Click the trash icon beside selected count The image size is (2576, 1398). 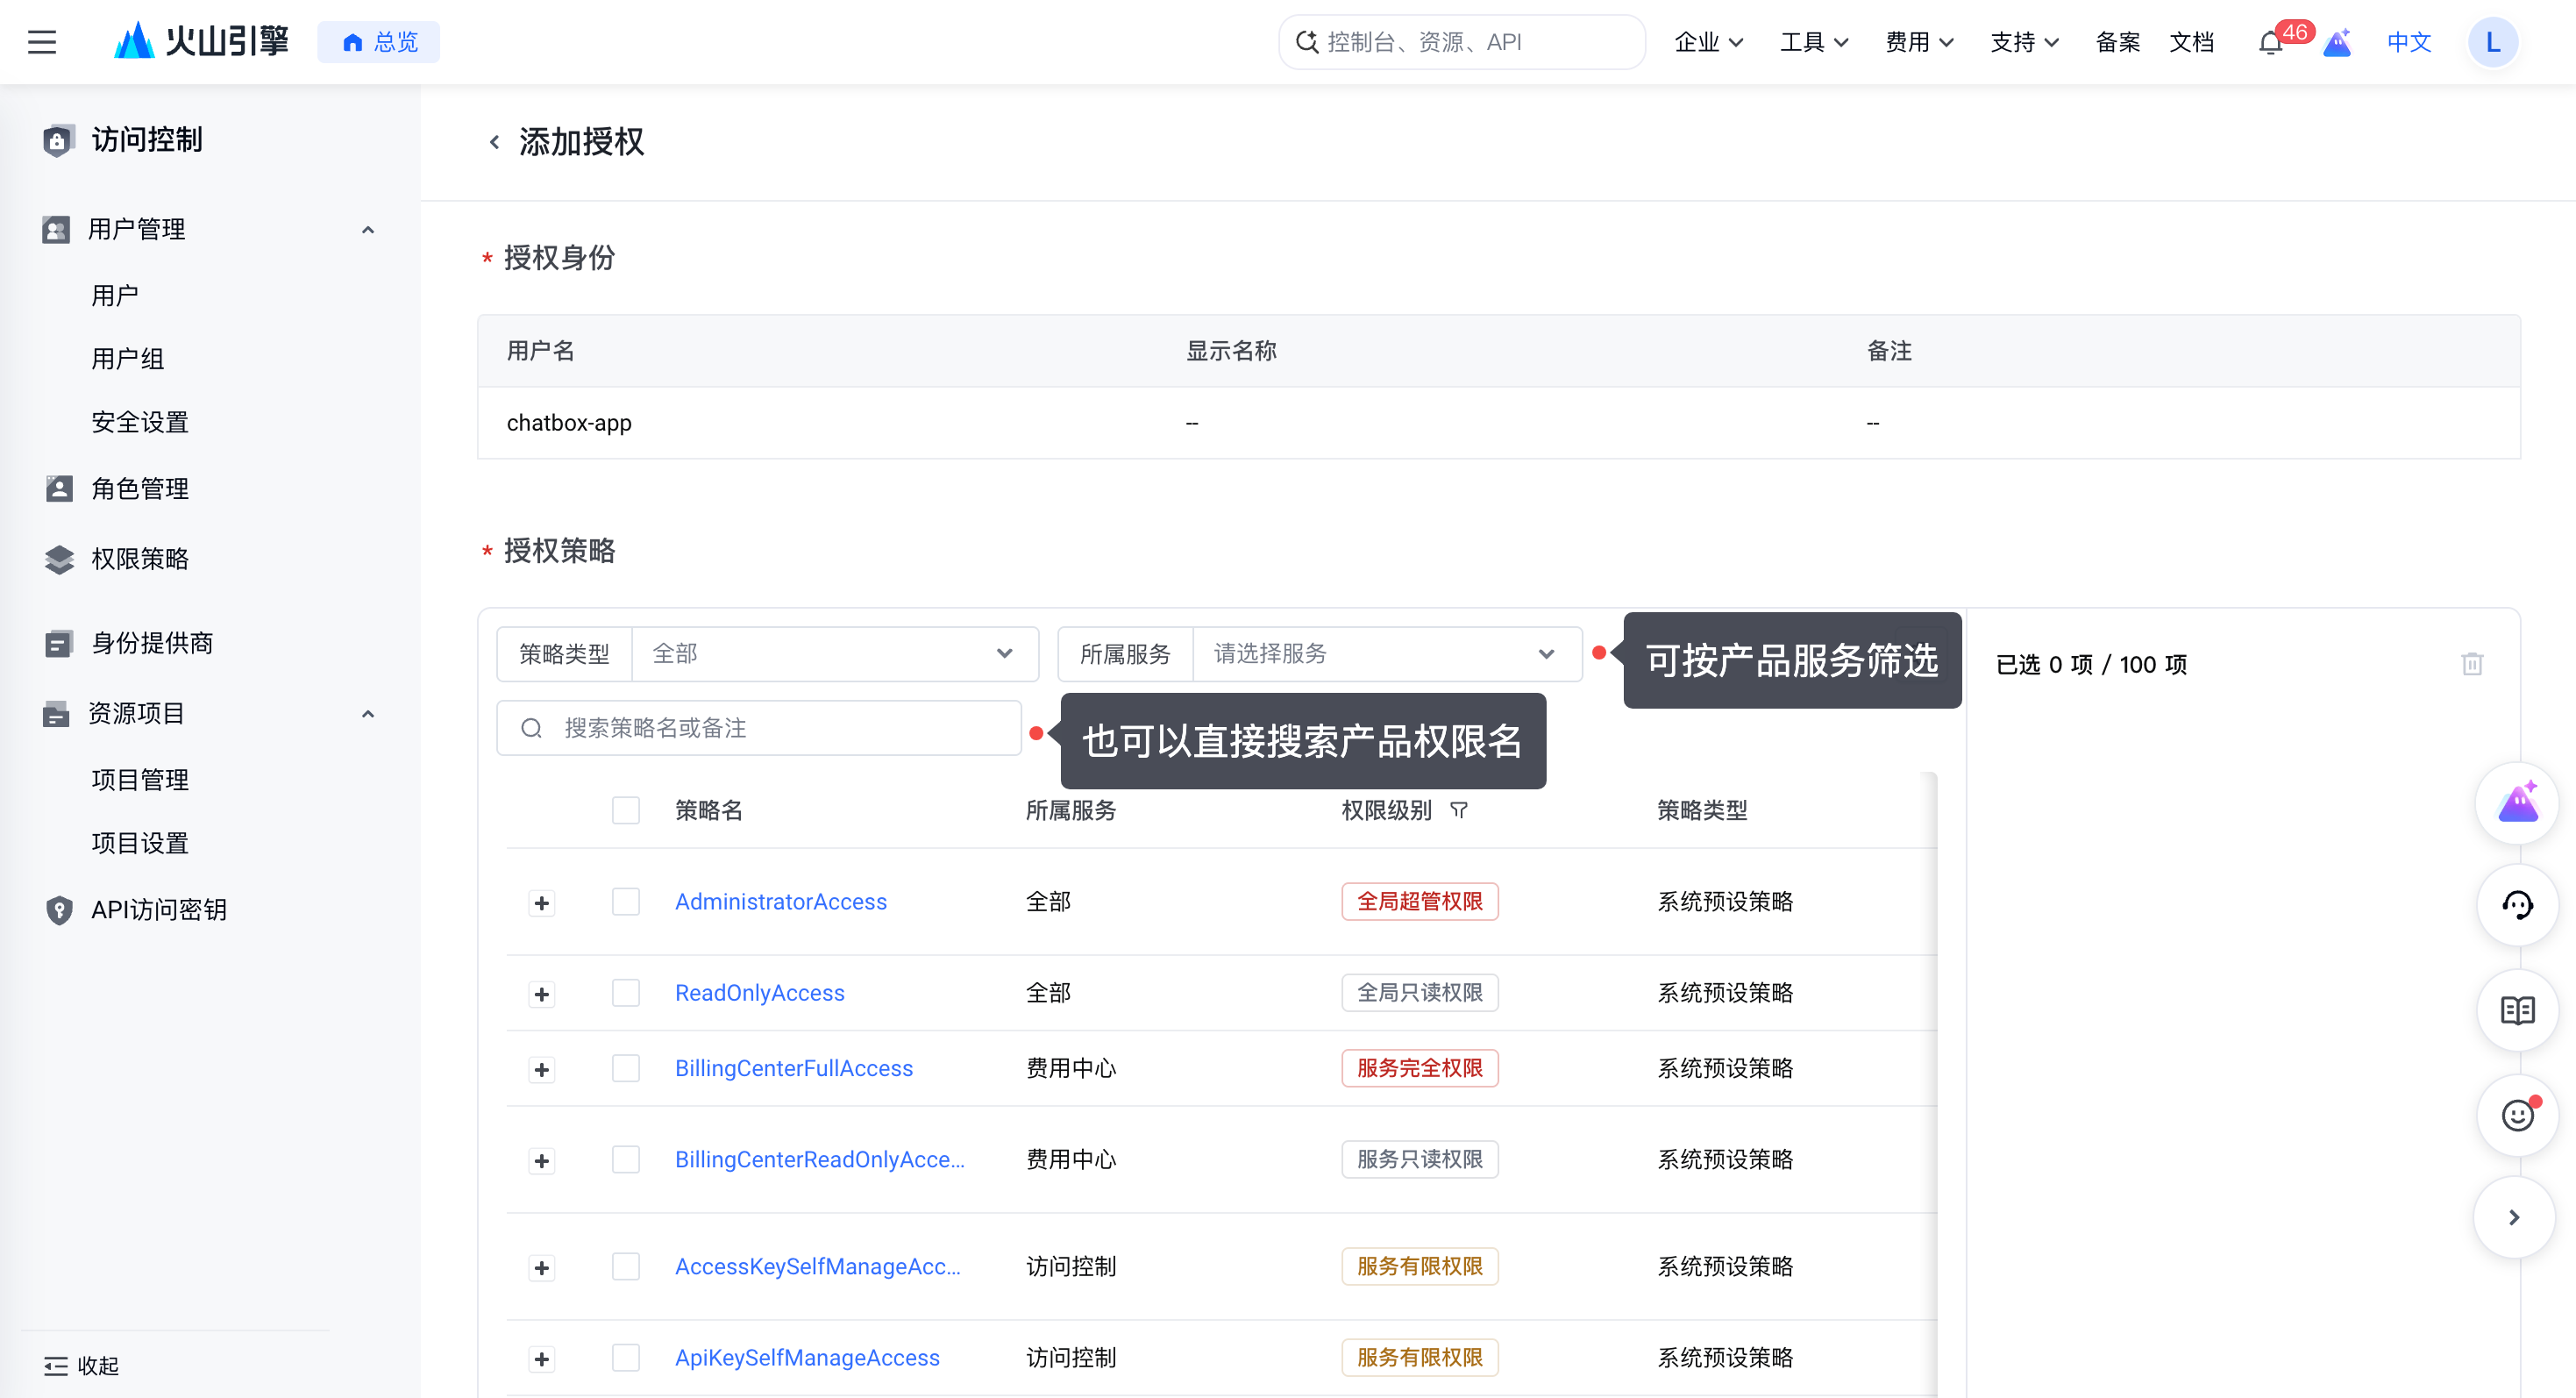tap(2472, 664)
